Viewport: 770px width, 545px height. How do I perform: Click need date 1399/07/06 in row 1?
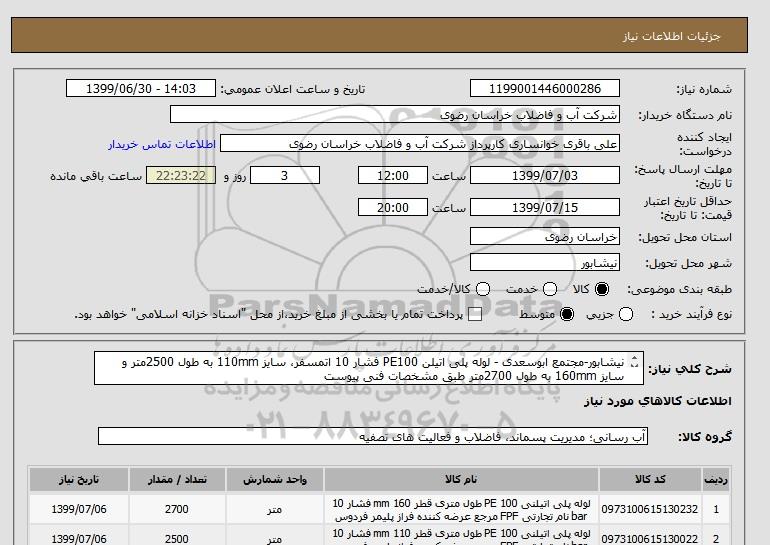point(79,510)
